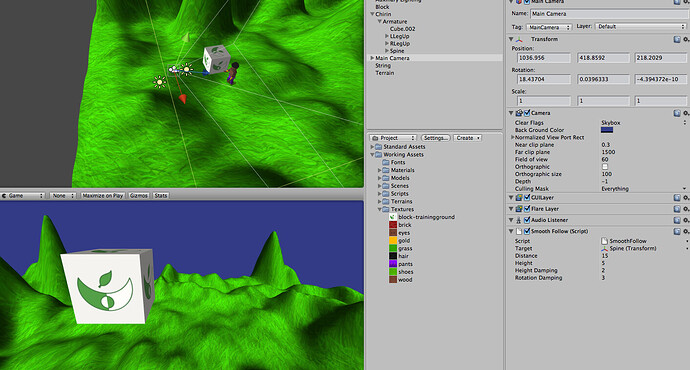Click the SmoothFollow script file icon
Image resolution: width=690 pixels, height=370 pixels.
[x=604, y=241]
